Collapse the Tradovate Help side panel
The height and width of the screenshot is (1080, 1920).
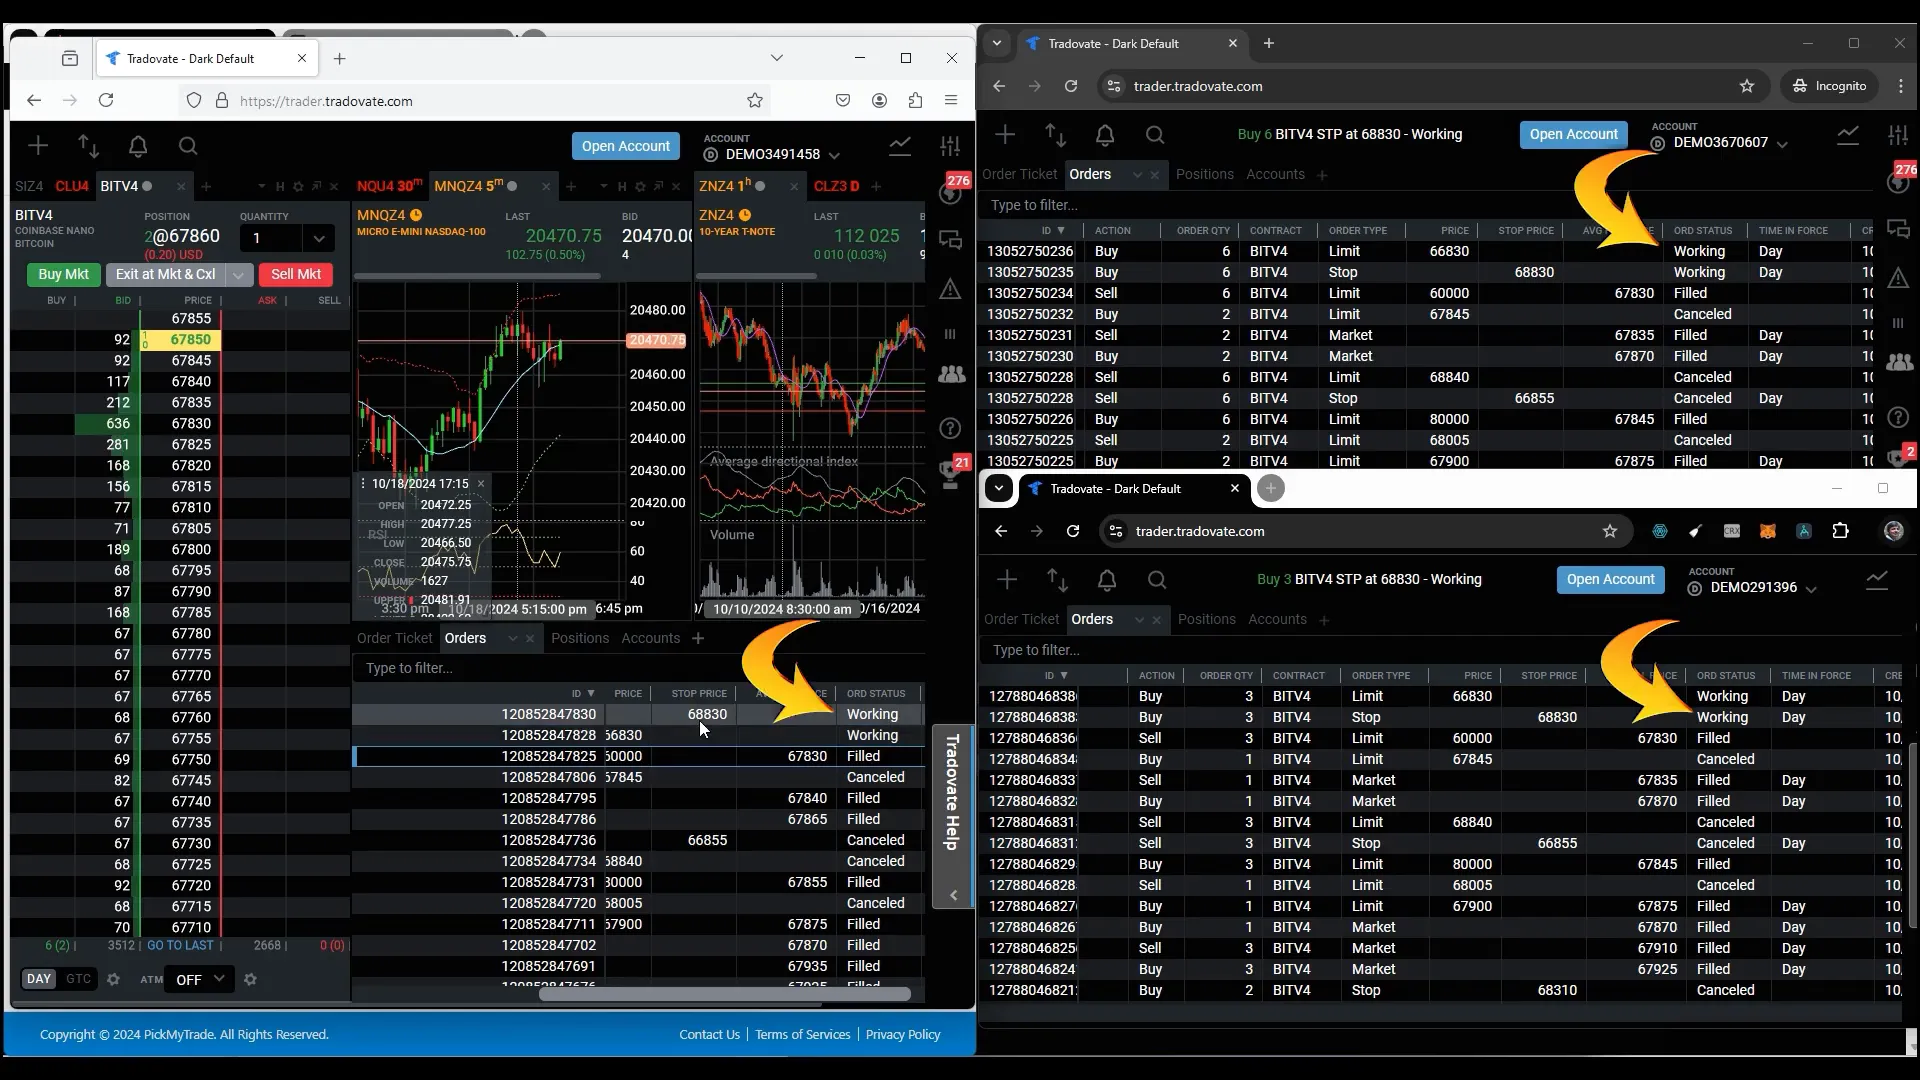click(953, 896)
